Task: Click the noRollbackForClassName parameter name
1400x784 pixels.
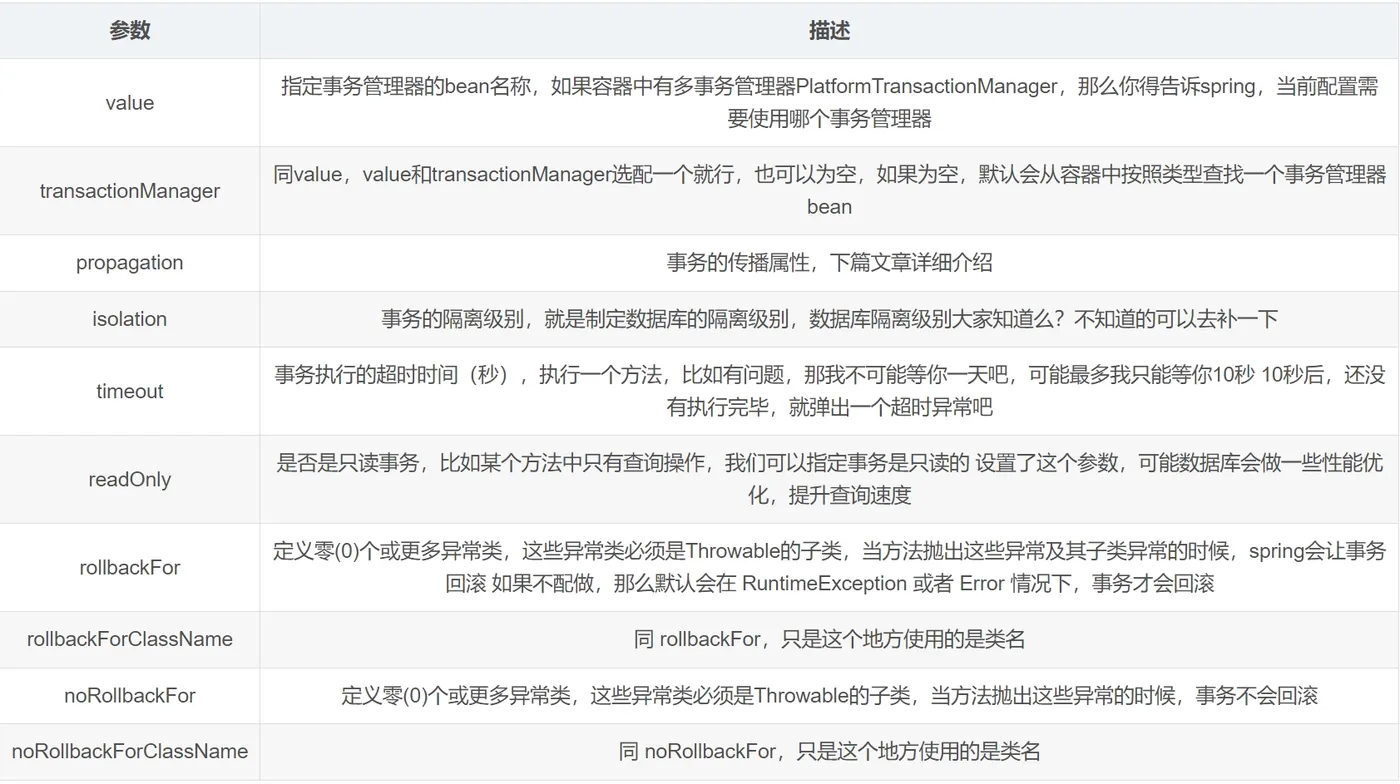Action: pyautogui.click(x=130, y=751)
